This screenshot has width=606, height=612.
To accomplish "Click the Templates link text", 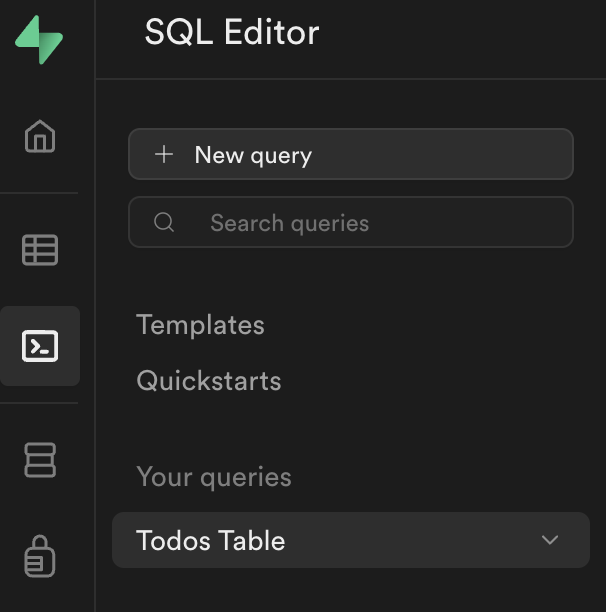I will pyautogui.click(x=200, y=325).
